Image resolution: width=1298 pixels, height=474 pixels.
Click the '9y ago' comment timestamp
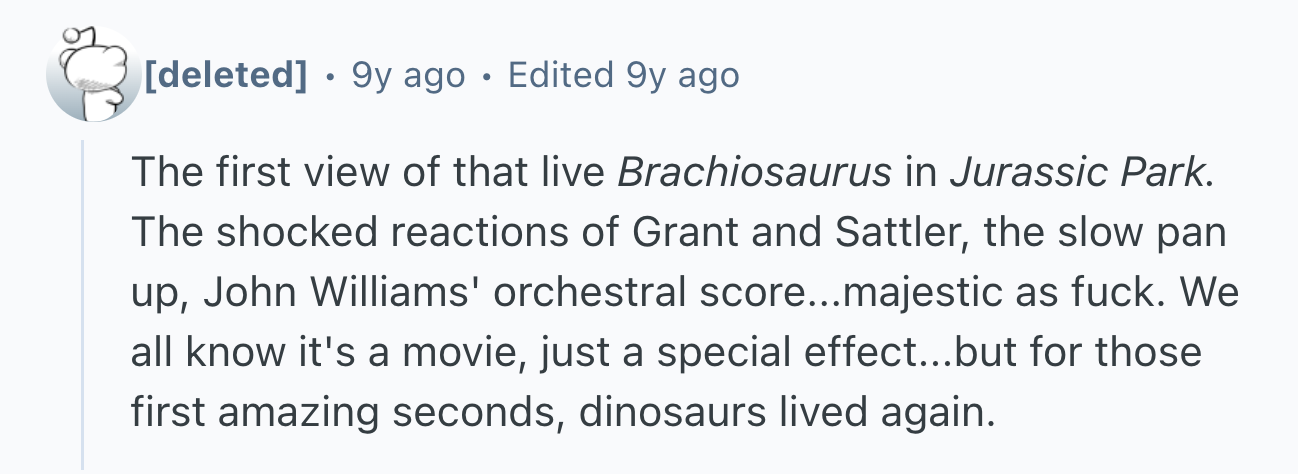[x=408, y=74]
